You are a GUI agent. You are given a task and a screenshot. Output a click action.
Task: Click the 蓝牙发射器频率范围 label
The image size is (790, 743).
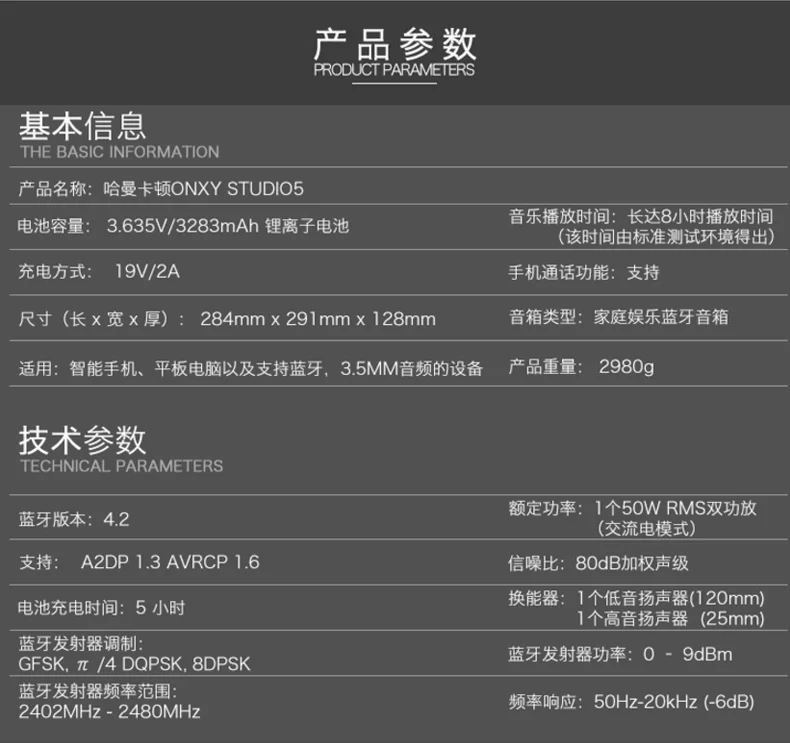coord(98,691)
